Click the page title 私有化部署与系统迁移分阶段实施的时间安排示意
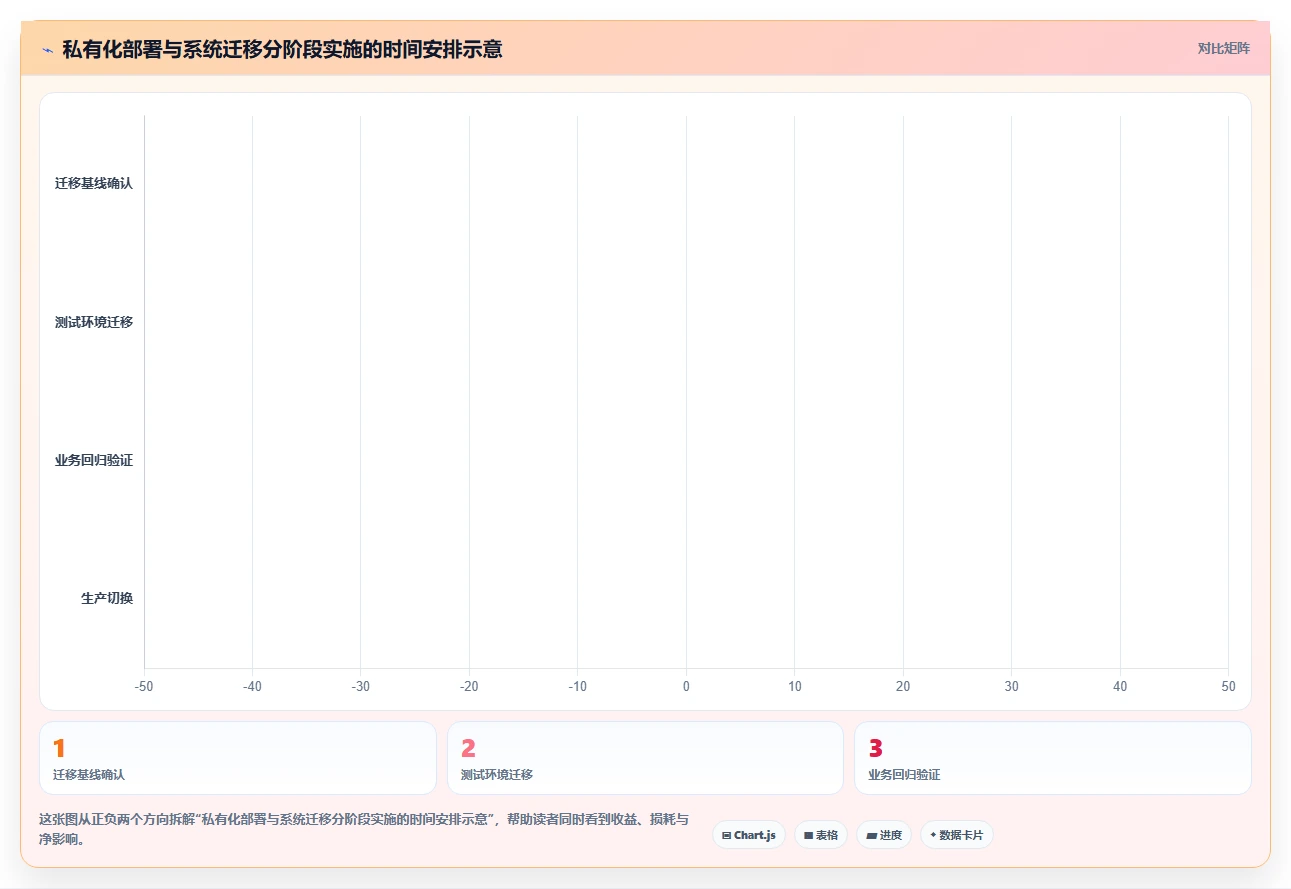 (282, 49)
